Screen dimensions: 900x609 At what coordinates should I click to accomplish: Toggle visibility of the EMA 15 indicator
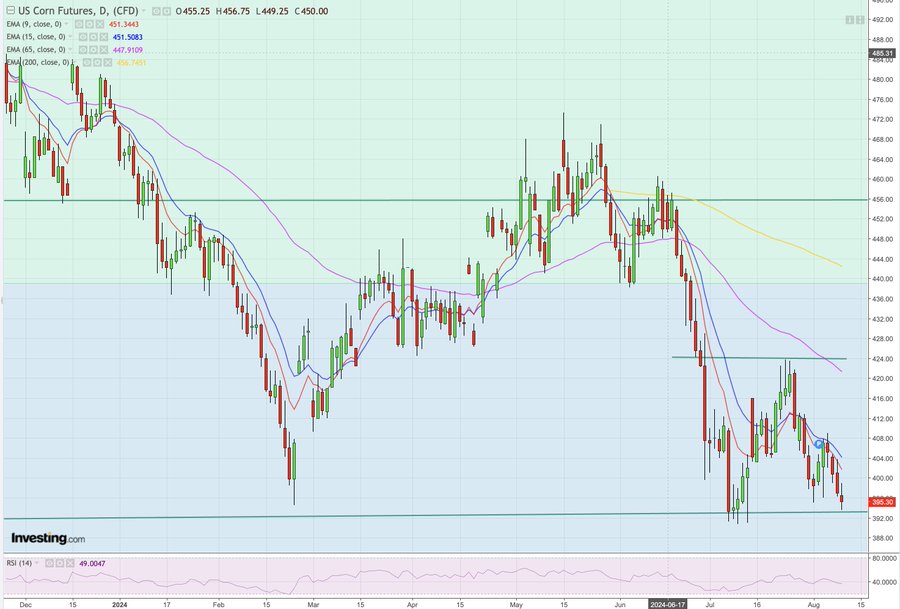pos(83,37)
